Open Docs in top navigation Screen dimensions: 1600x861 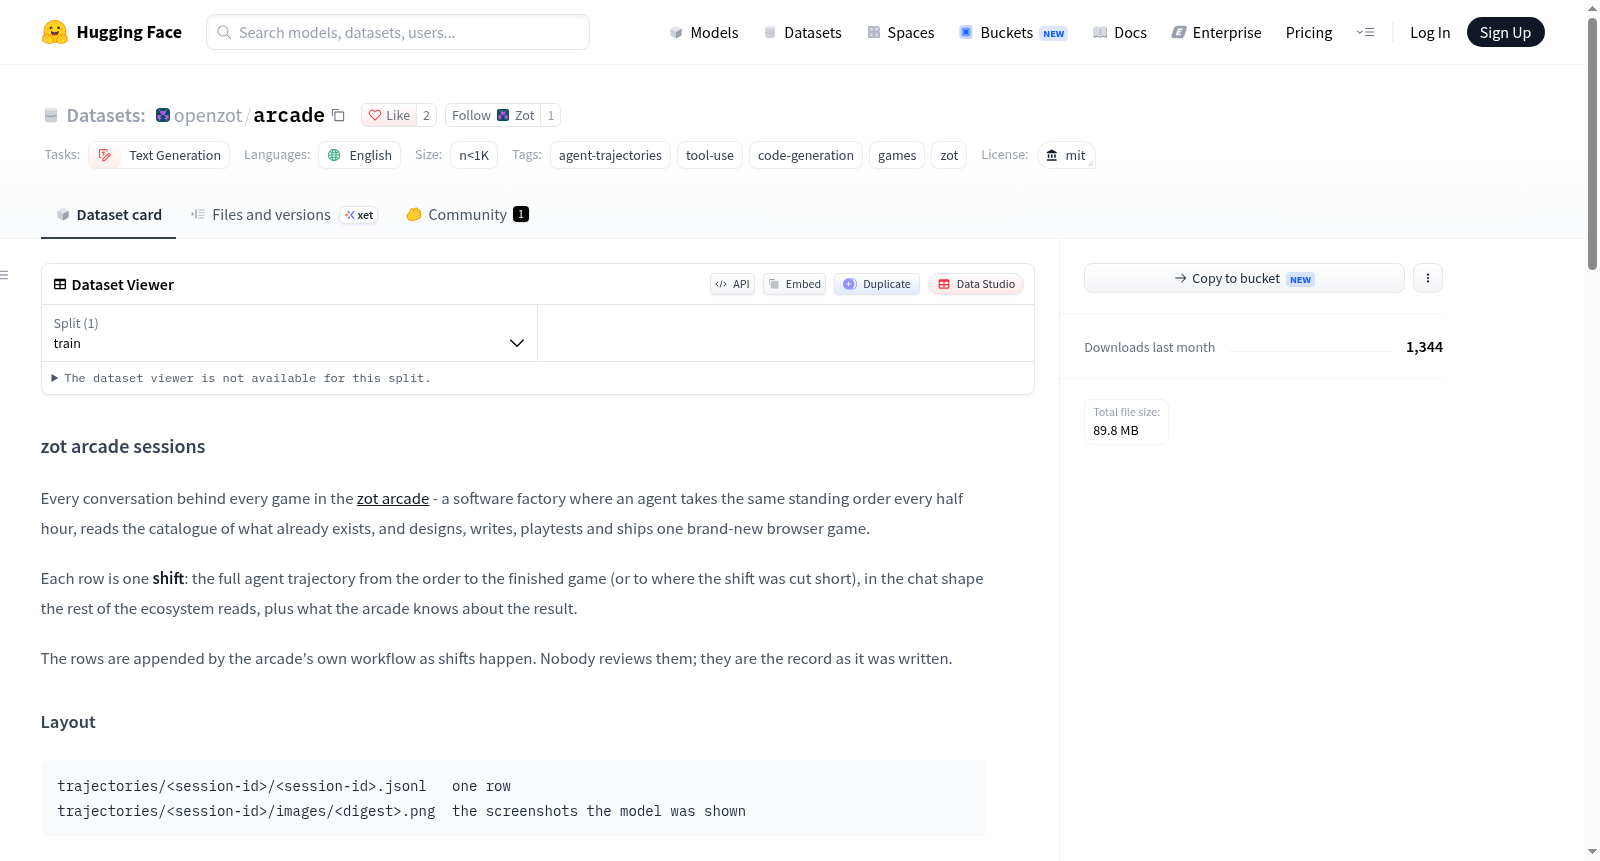1120,32
